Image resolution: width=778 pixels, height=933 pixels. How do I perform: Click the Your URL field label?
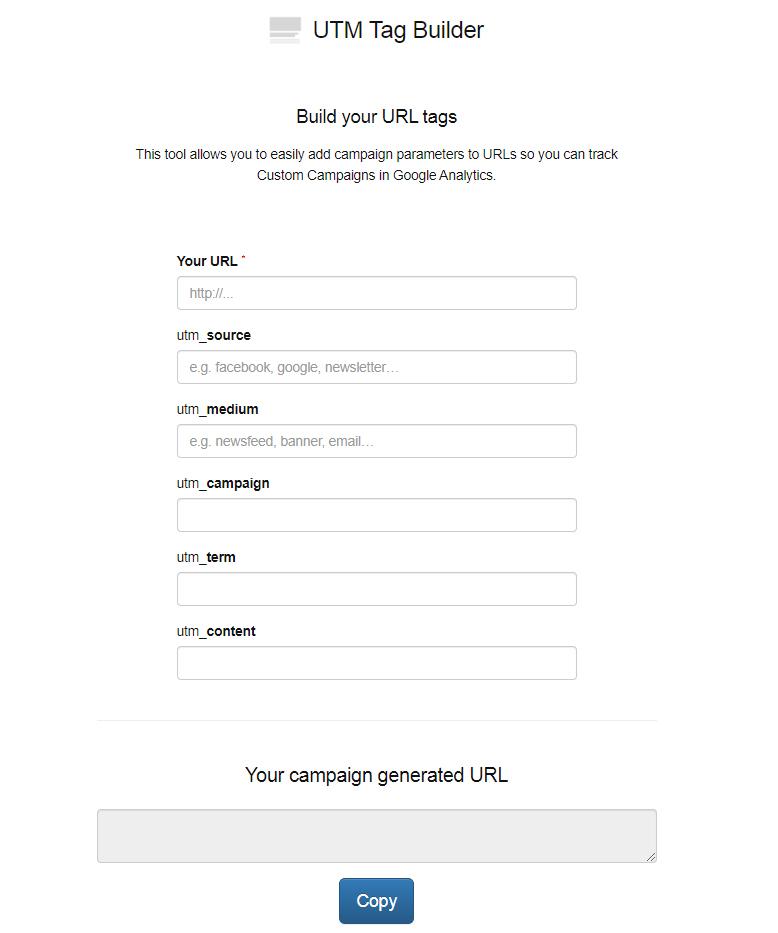207,261
